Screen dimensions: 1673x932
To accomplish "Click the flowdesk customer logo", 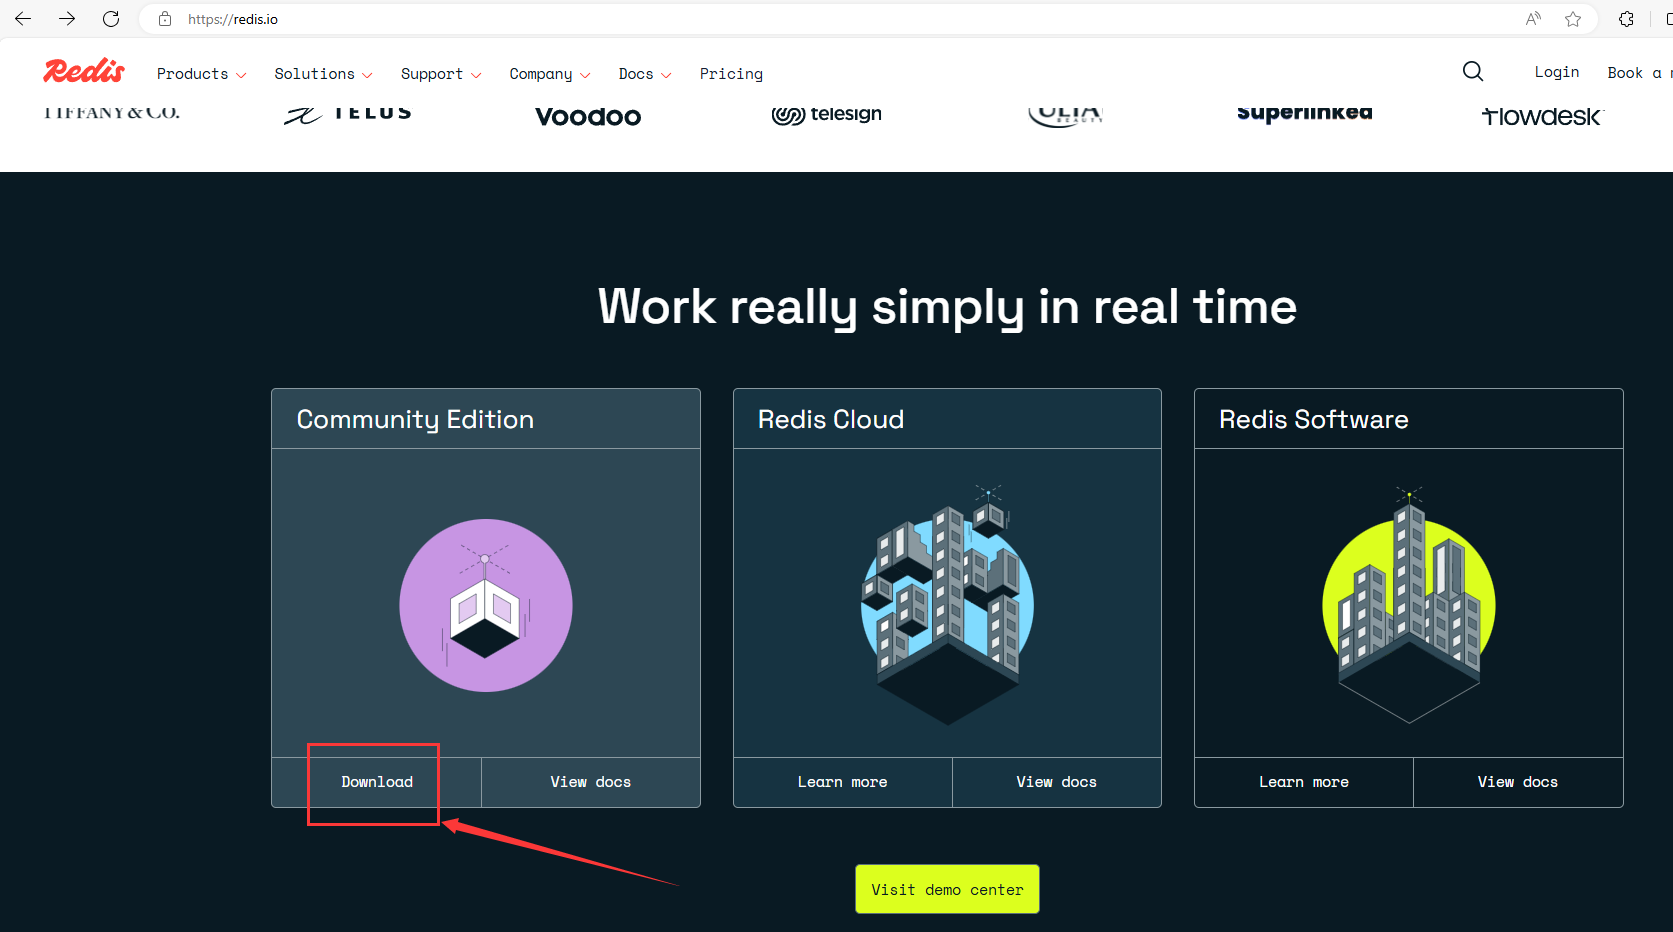I will point(1542,116).
